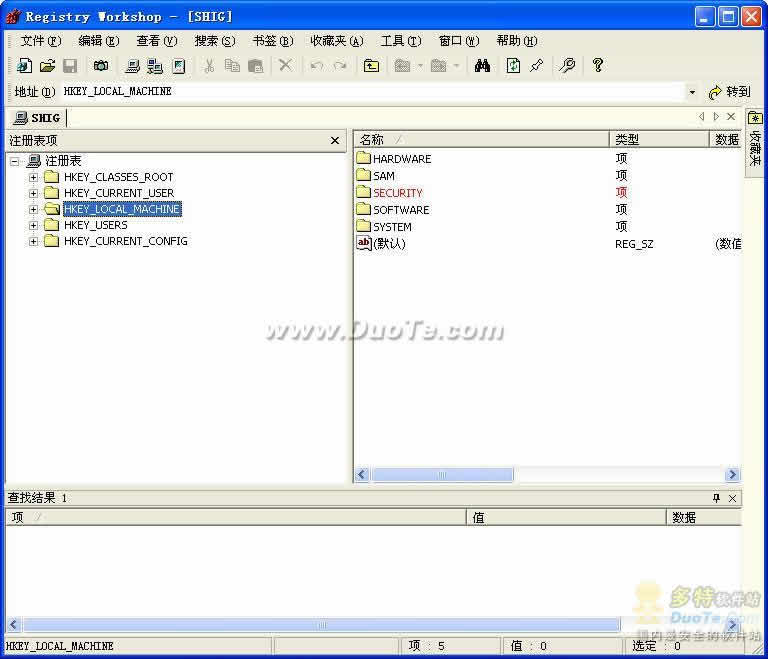Expand HKEY_LOCAL_MACHINE tree node

pyautogui.click(x=33, y=209)
